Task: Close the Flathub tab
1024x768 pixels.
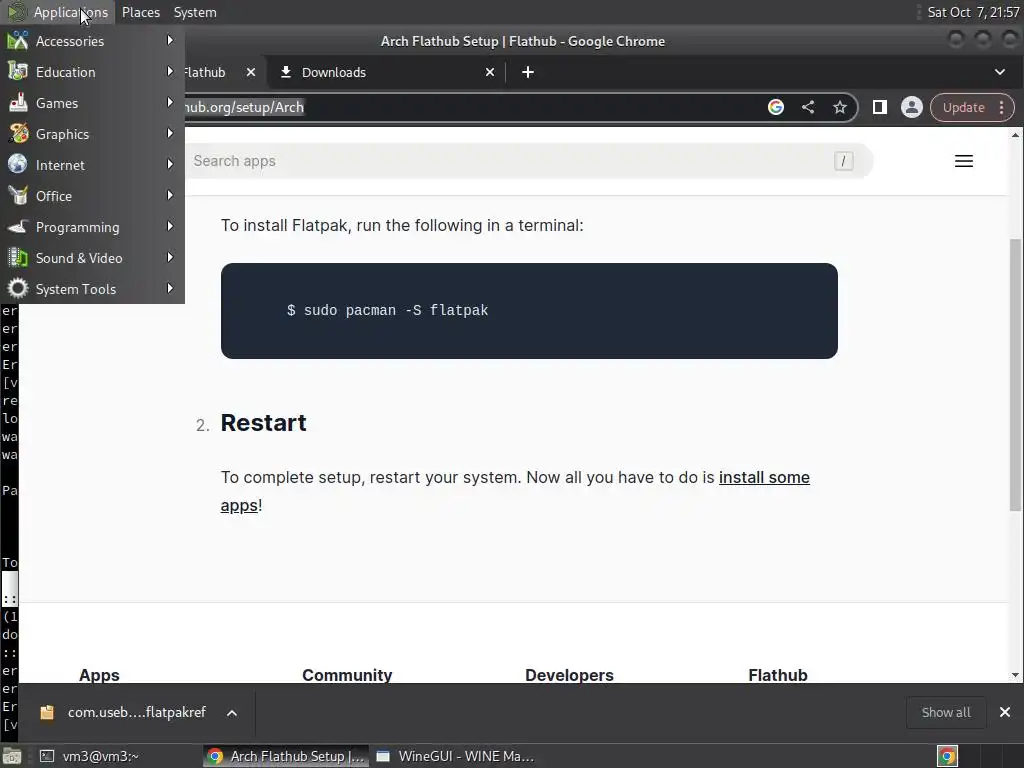Action: click(x=251, y=72)
